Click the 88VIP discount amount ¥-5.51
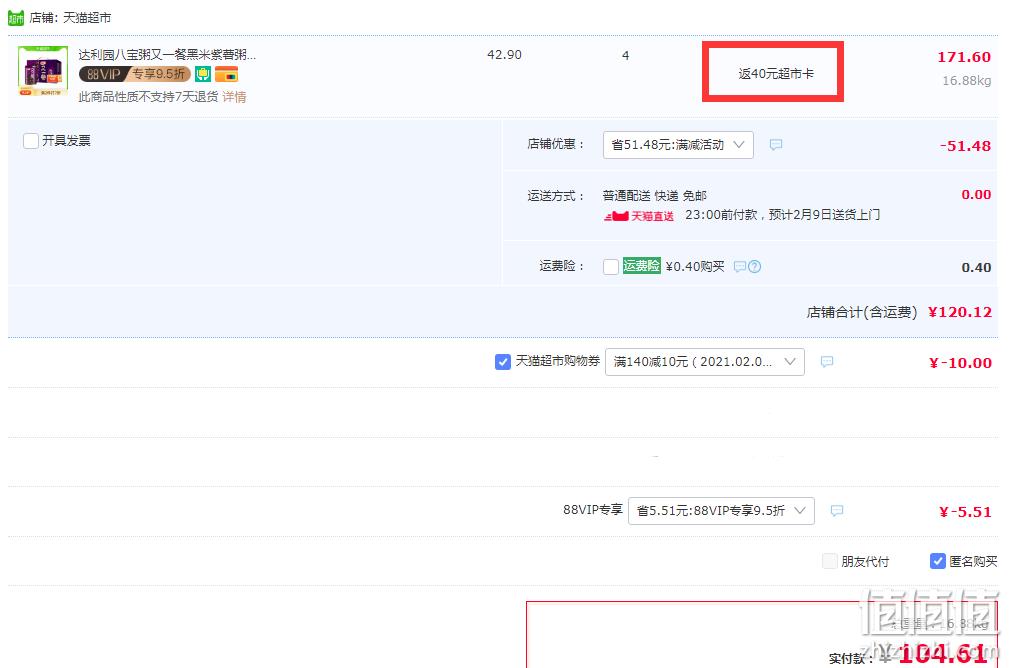Image resolution: width=1009 pixels, height=668 pixels. [965, 512]
